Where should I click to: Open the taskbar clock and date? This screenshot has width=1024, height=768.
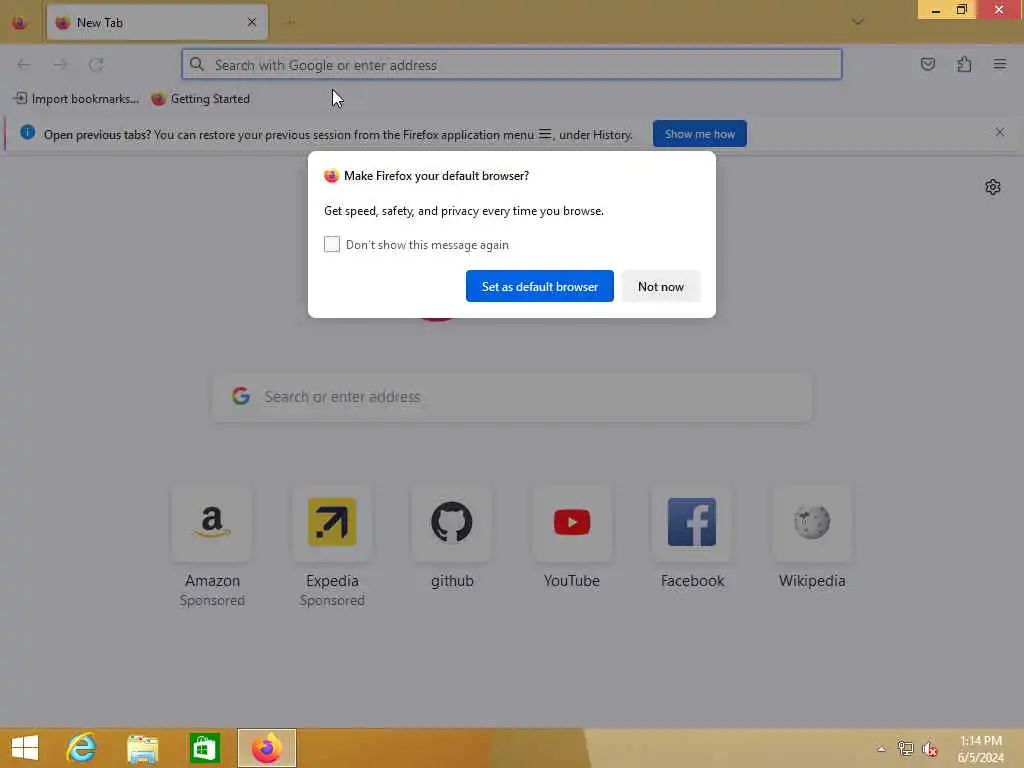(x=980, y=749)
